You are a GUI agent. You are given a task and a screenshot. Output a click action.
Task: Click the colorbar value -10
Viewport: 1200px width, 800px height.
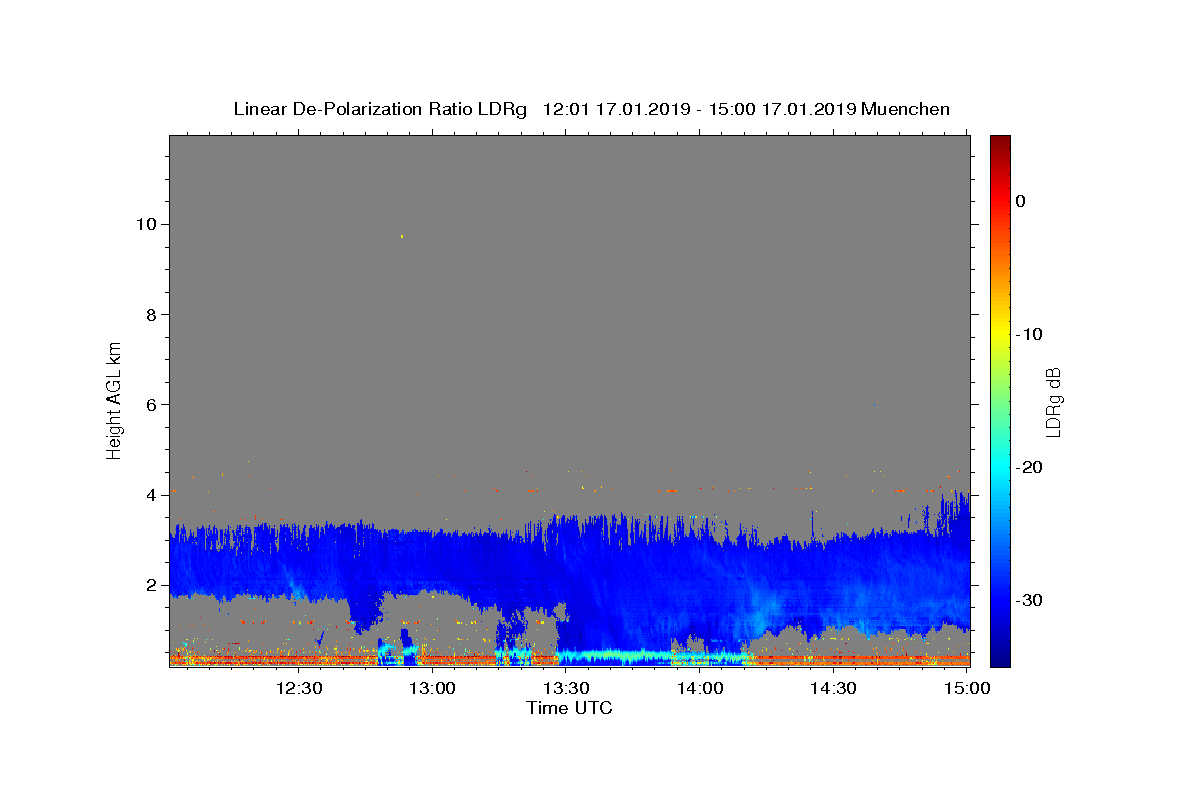(1028, 334)
